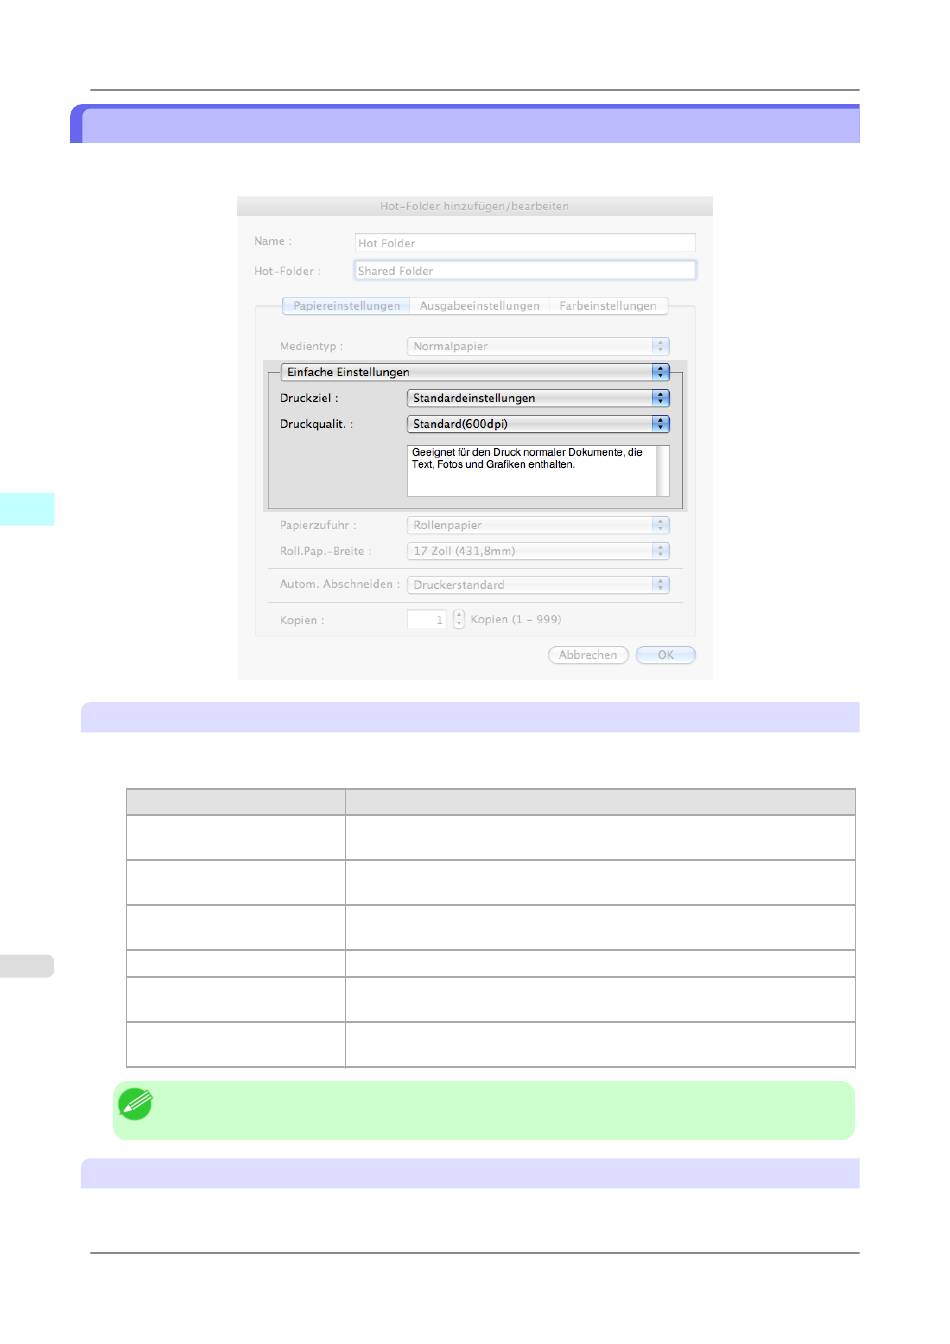Open the Autom. Abschneiden dropdown
Screen dimensions: 950x1344
coord(538,585)
